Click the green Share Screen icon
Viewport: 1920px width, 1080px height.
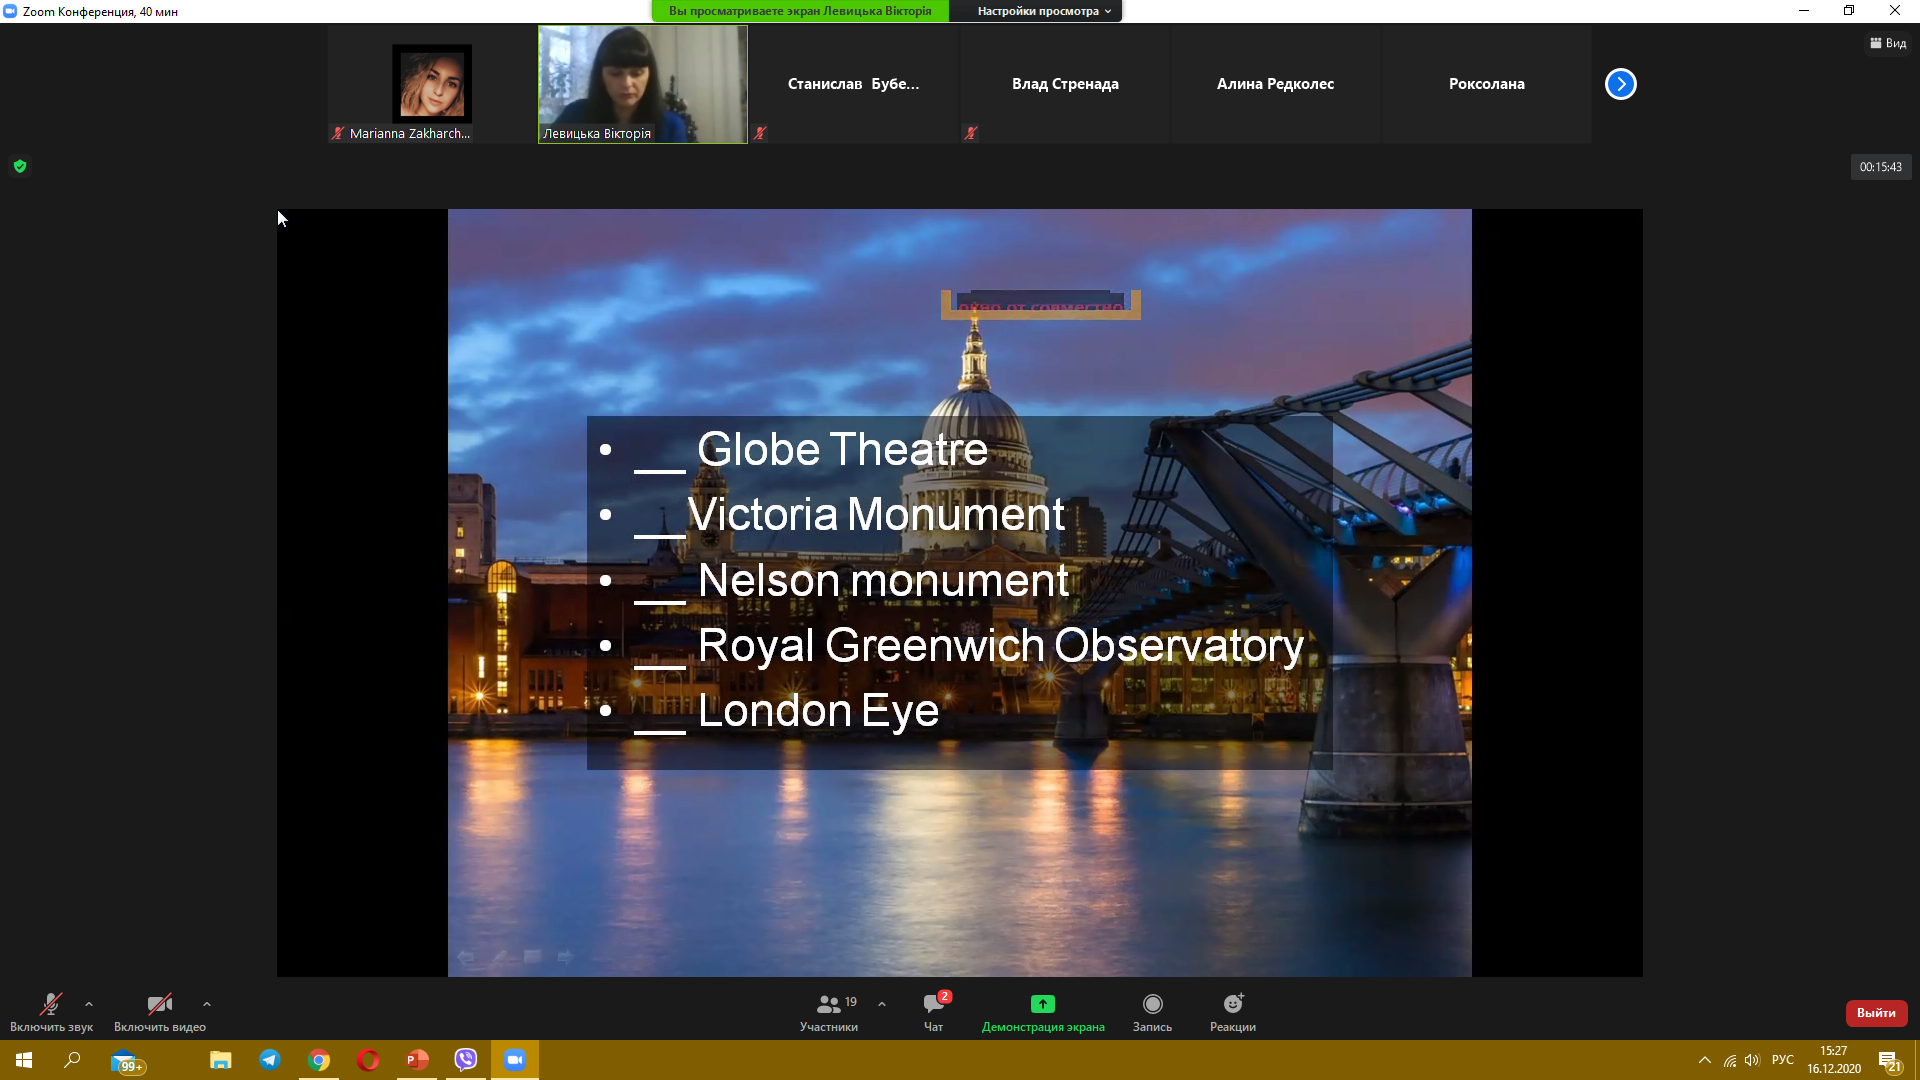coord(1042,1004)
